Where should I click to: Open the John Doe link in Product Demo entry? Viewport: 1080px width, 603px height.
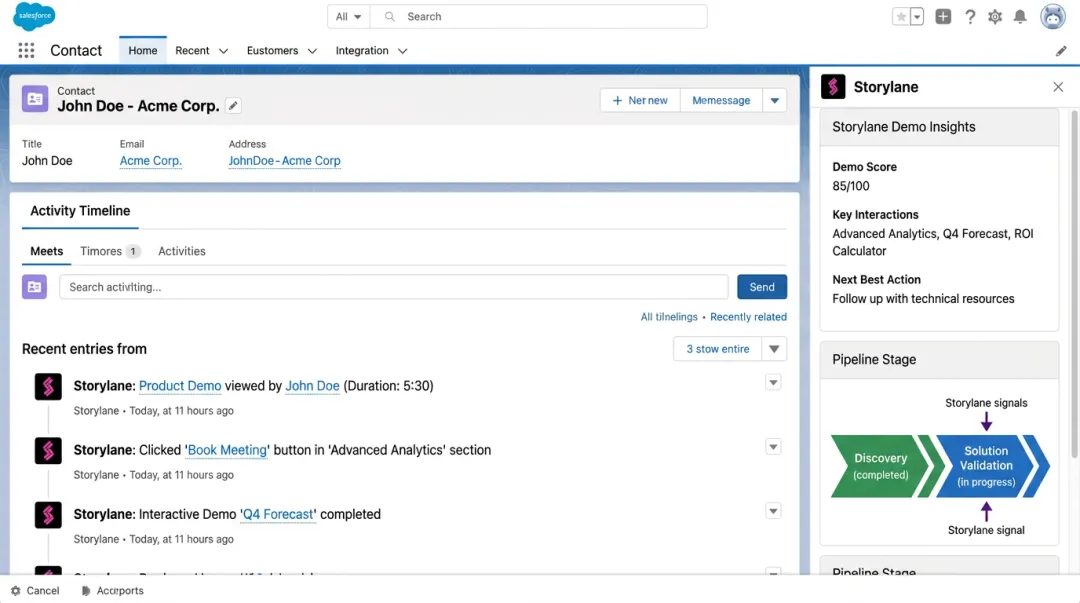(x=312, y=386)
